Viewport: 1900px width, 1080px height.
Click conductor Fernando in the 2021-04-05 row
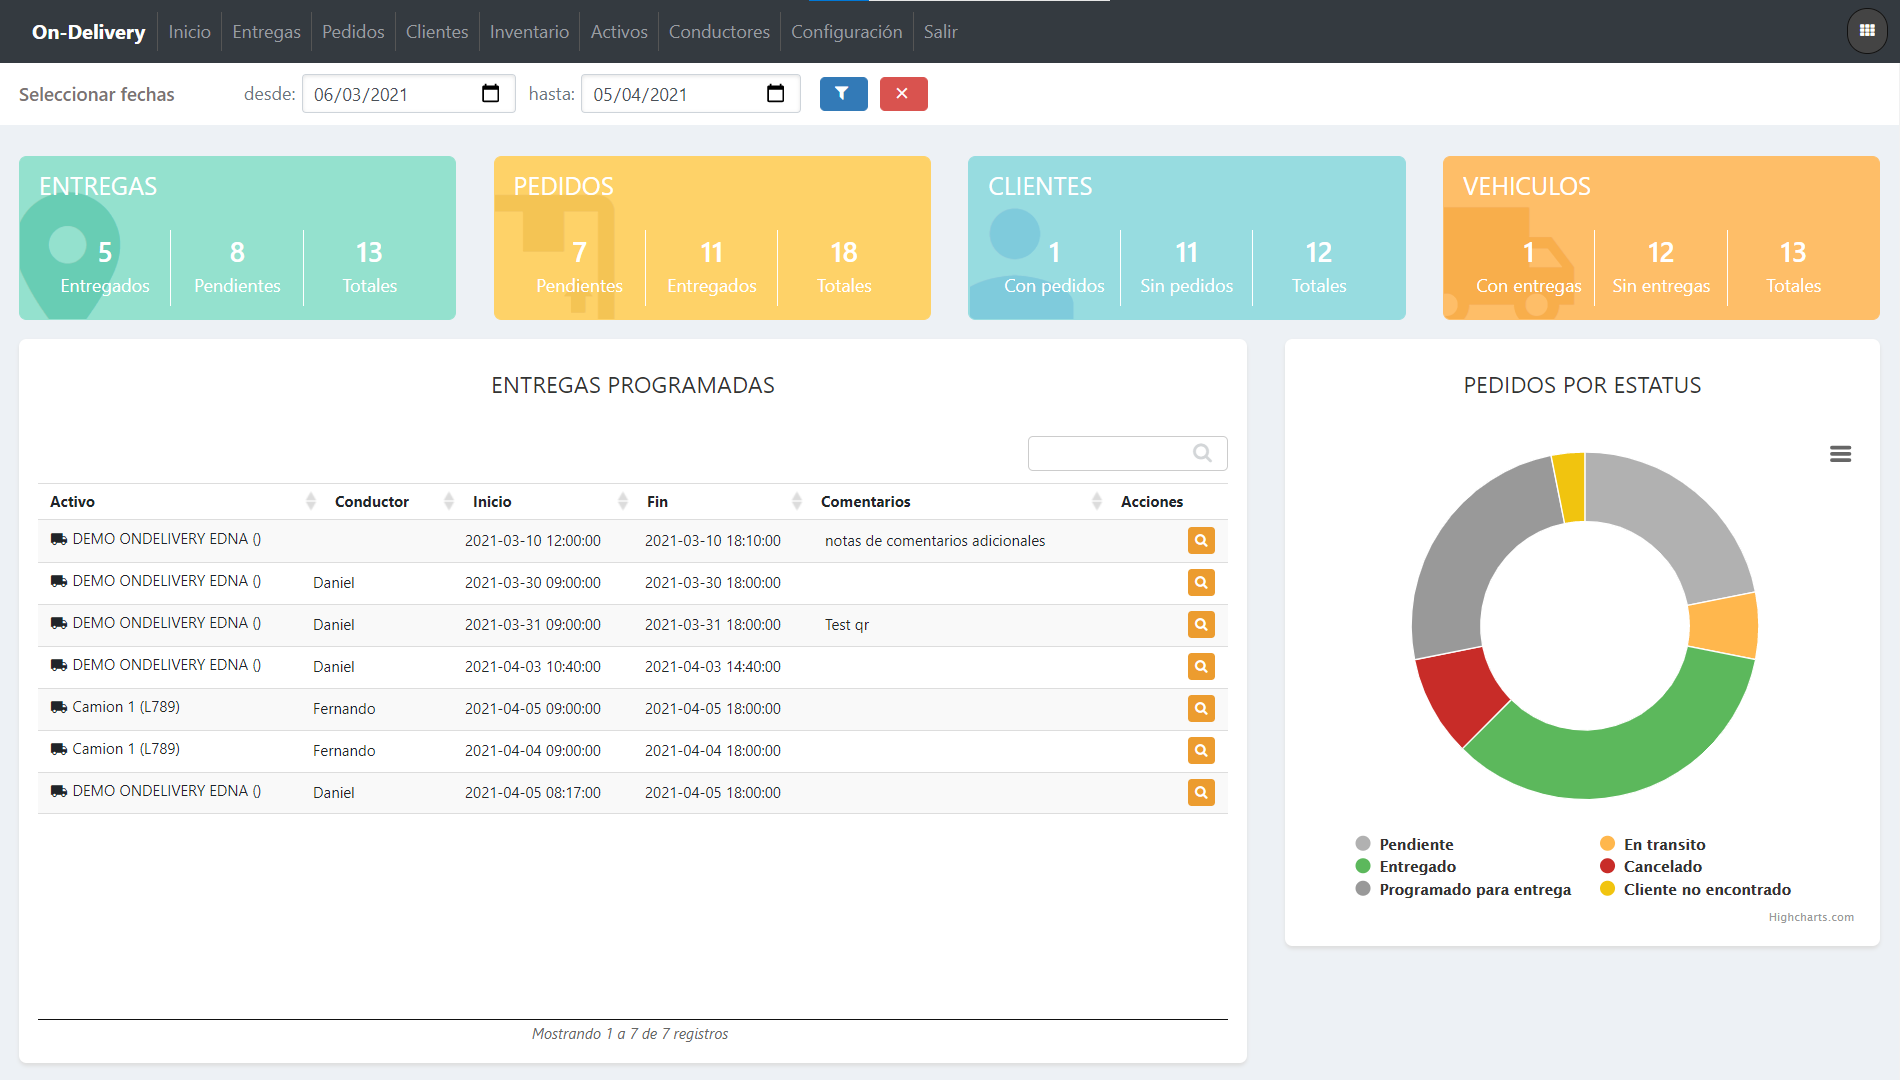pos(344,709)
